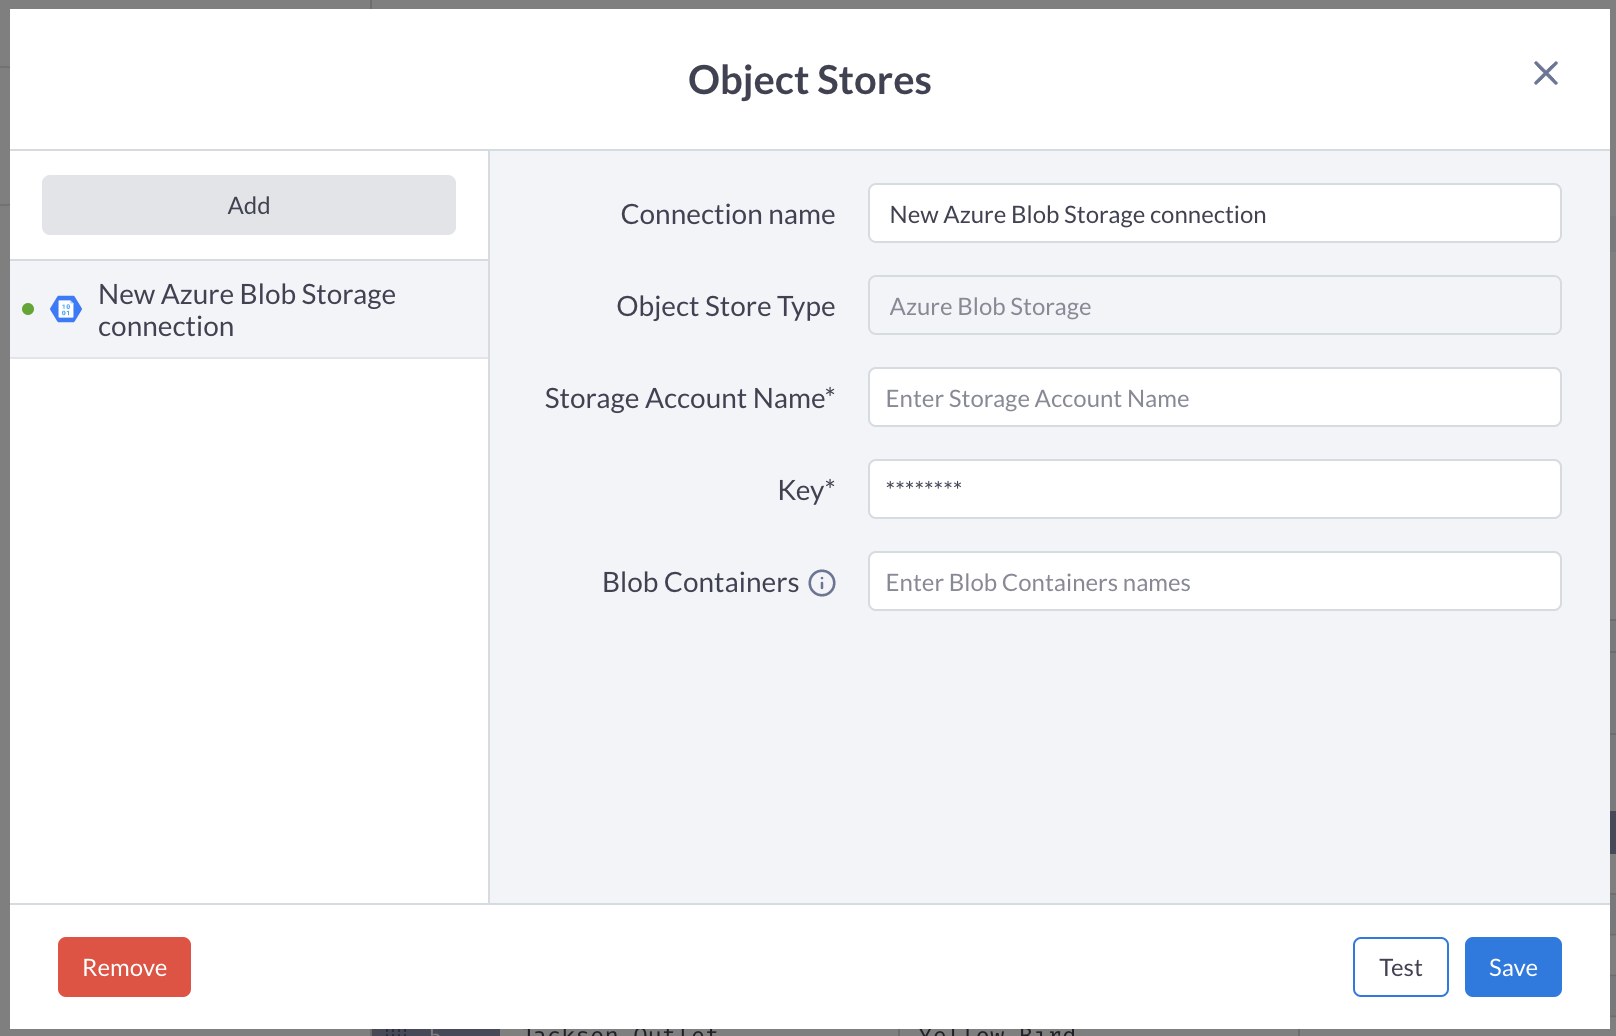Screen dimensions: 1616x1036
Task: Test the connection
Action: [x=1400, y=967]
